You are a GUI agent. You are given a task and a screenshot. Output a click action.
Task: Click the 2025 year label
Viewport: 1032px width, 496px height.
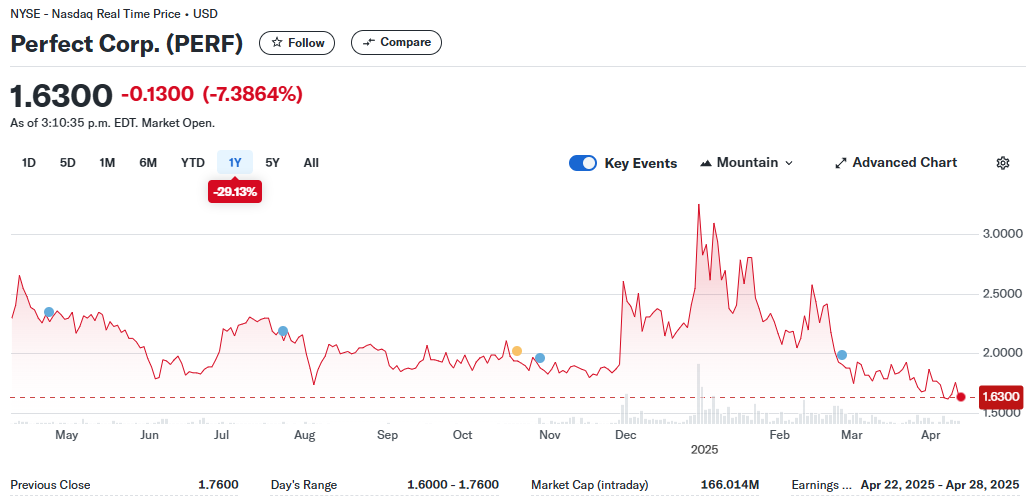point(704,451)
